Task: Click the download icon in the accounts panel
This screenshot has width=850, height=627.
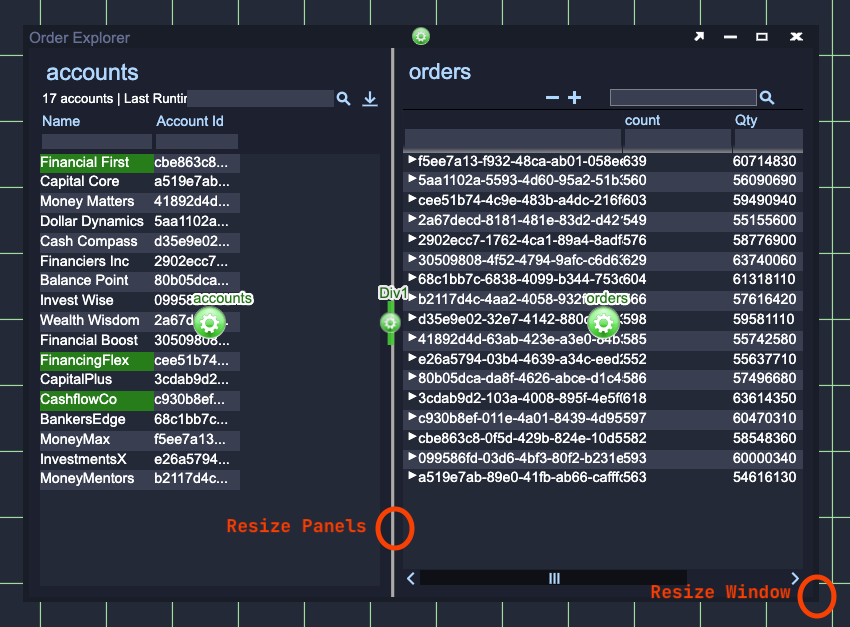Action: 370,99
